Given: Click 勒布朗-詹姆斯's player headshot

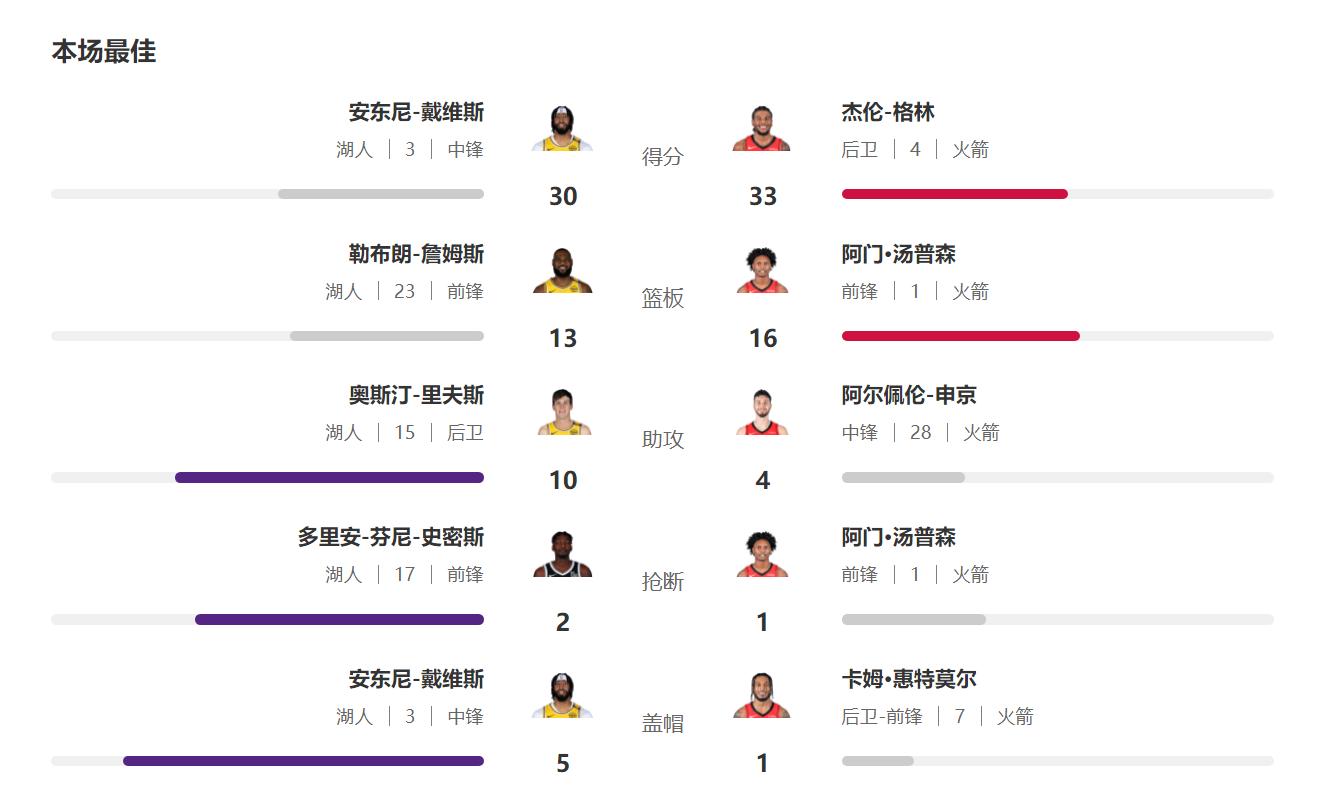Looking at the screenshot, I should pyautogui.click(x=562, y=270).
